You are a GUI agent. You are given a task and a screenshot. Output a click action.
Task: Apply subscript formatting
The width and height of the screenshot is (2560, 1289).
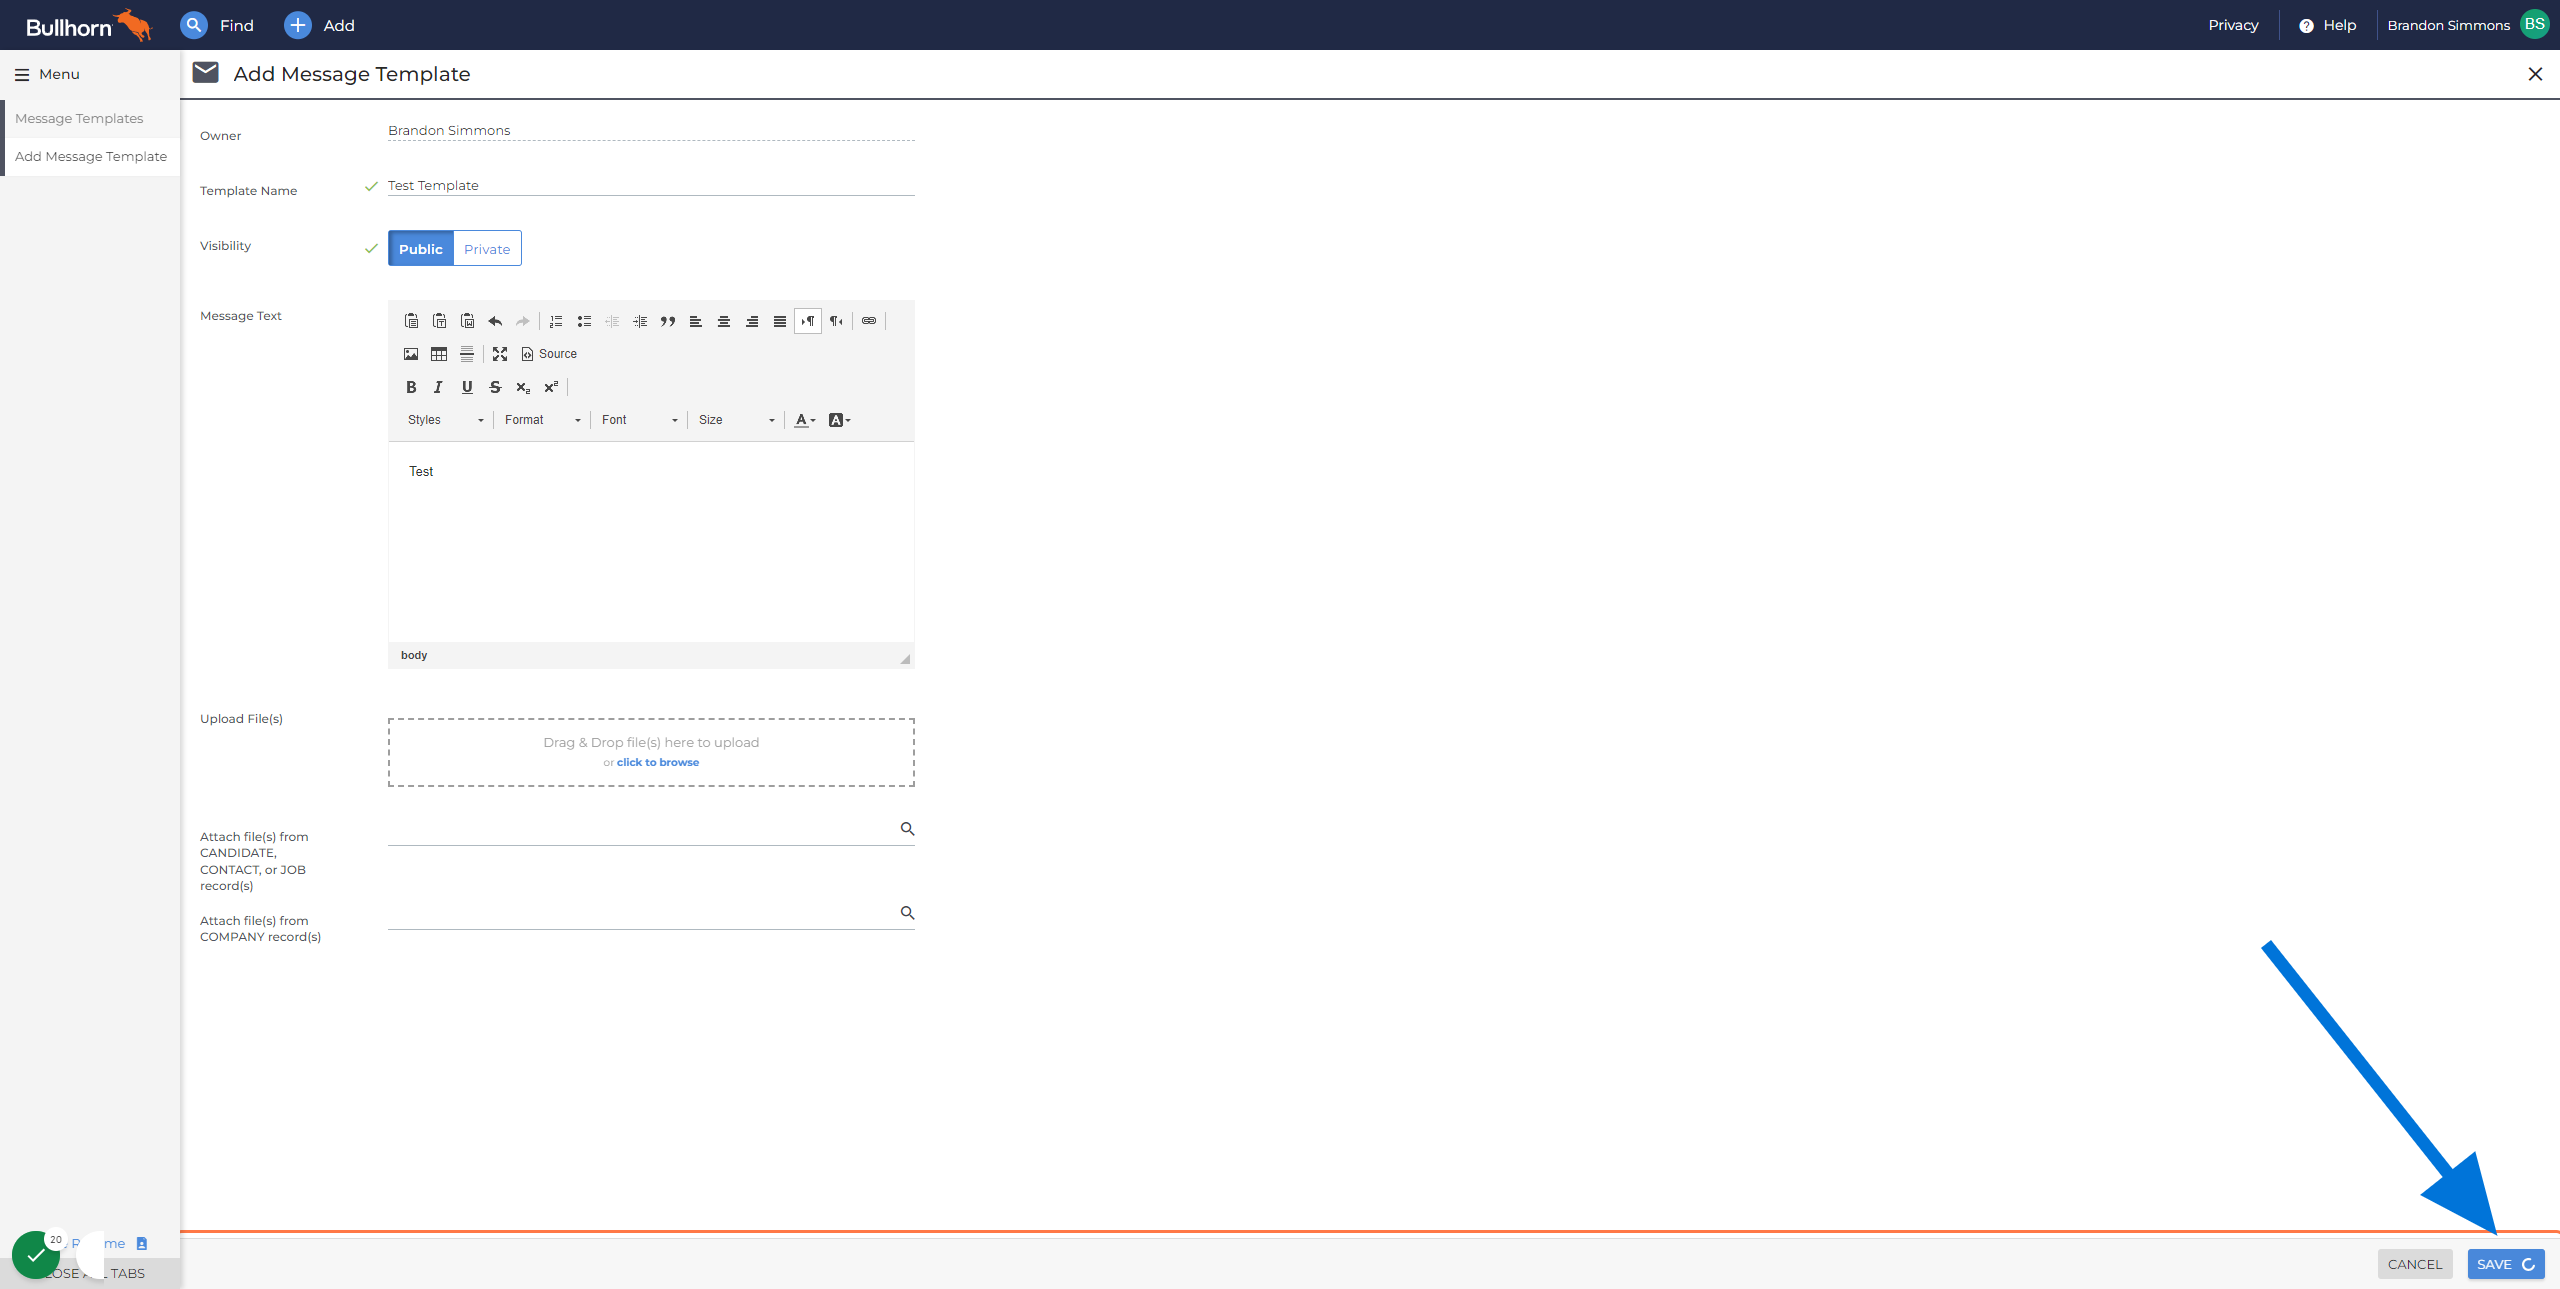tap(523, 387)
